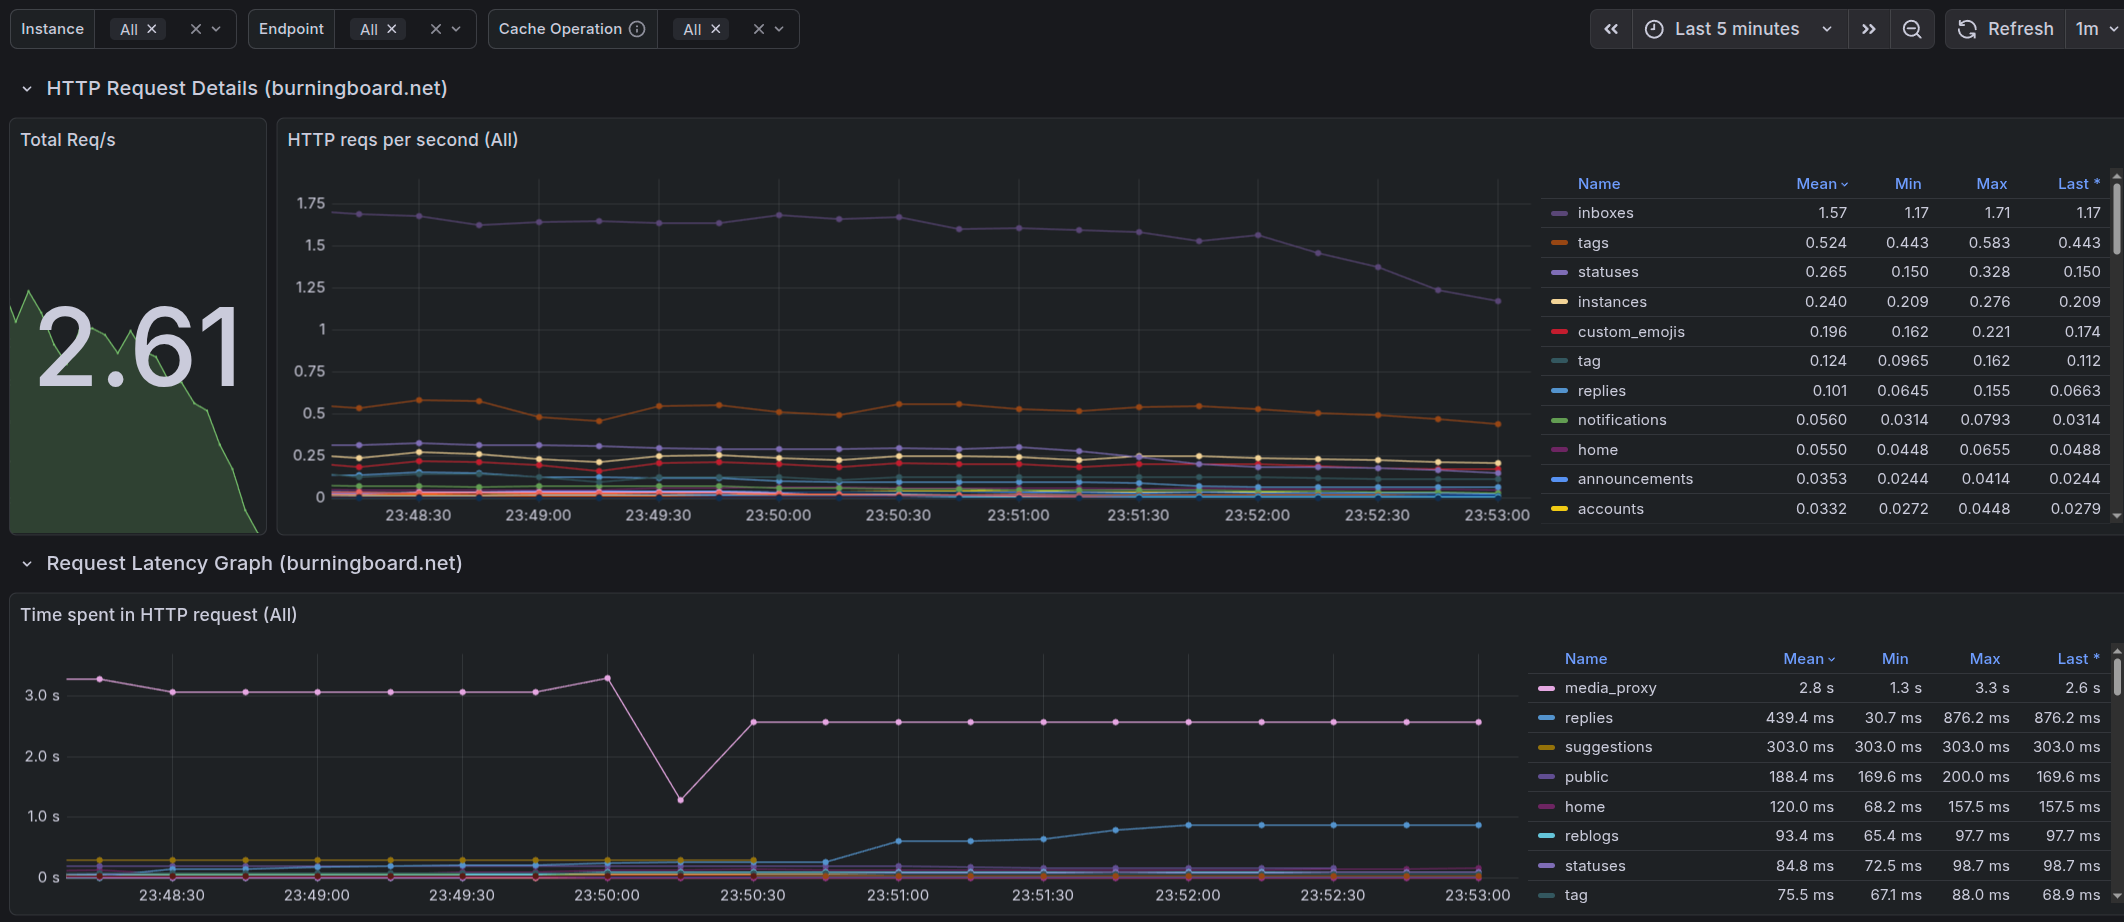Toggle media_proxy series visibility in legend
This screenshot has height=922, width=2124.
click(1610, 688)
